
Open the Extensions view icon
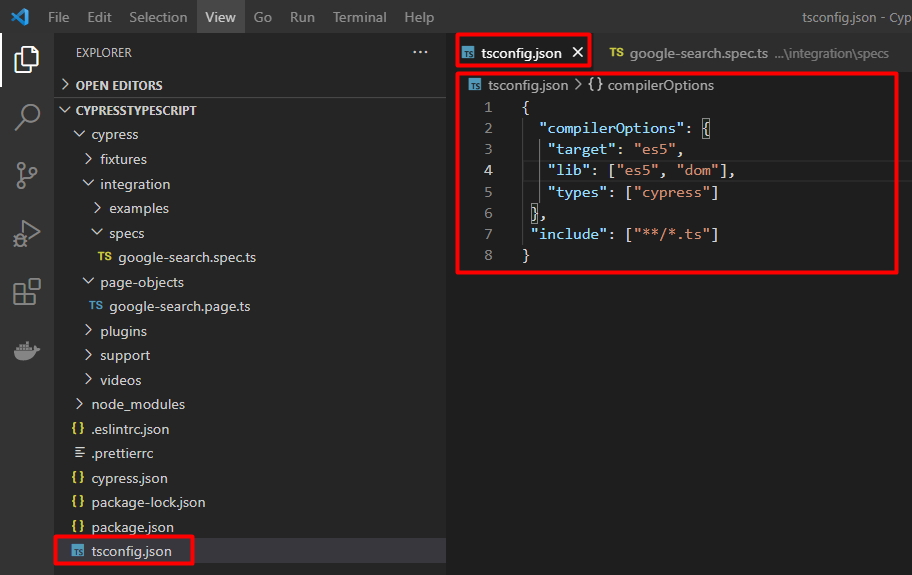[27, 292]
